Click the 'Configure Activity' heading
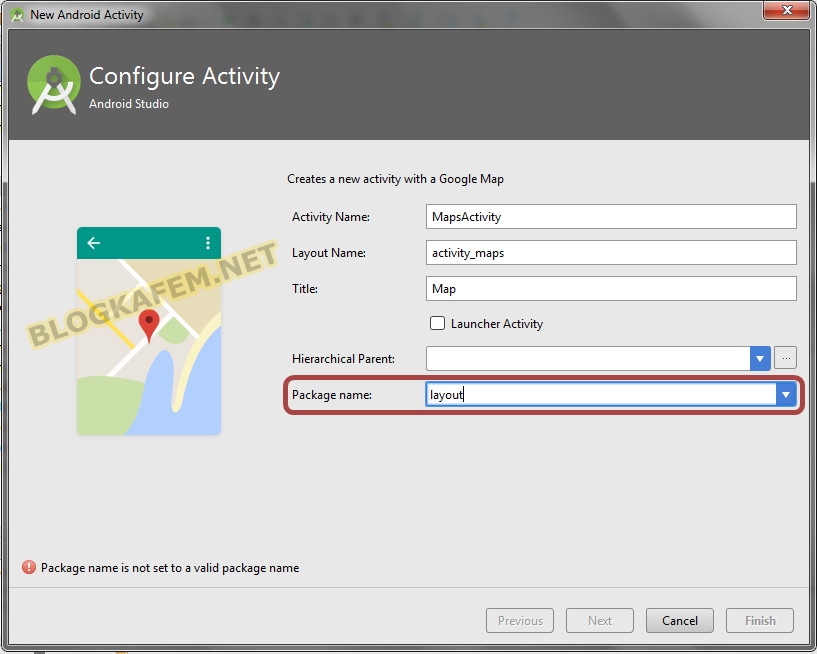 [184, 76]
